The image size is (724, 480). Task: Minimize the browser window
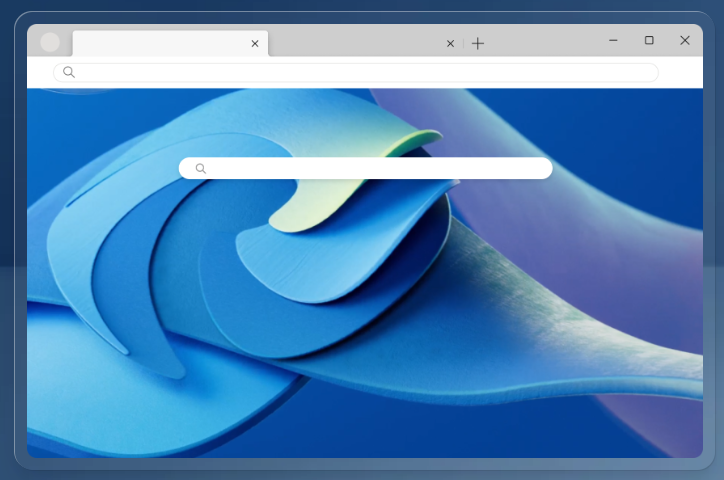(x=613, y=40)
